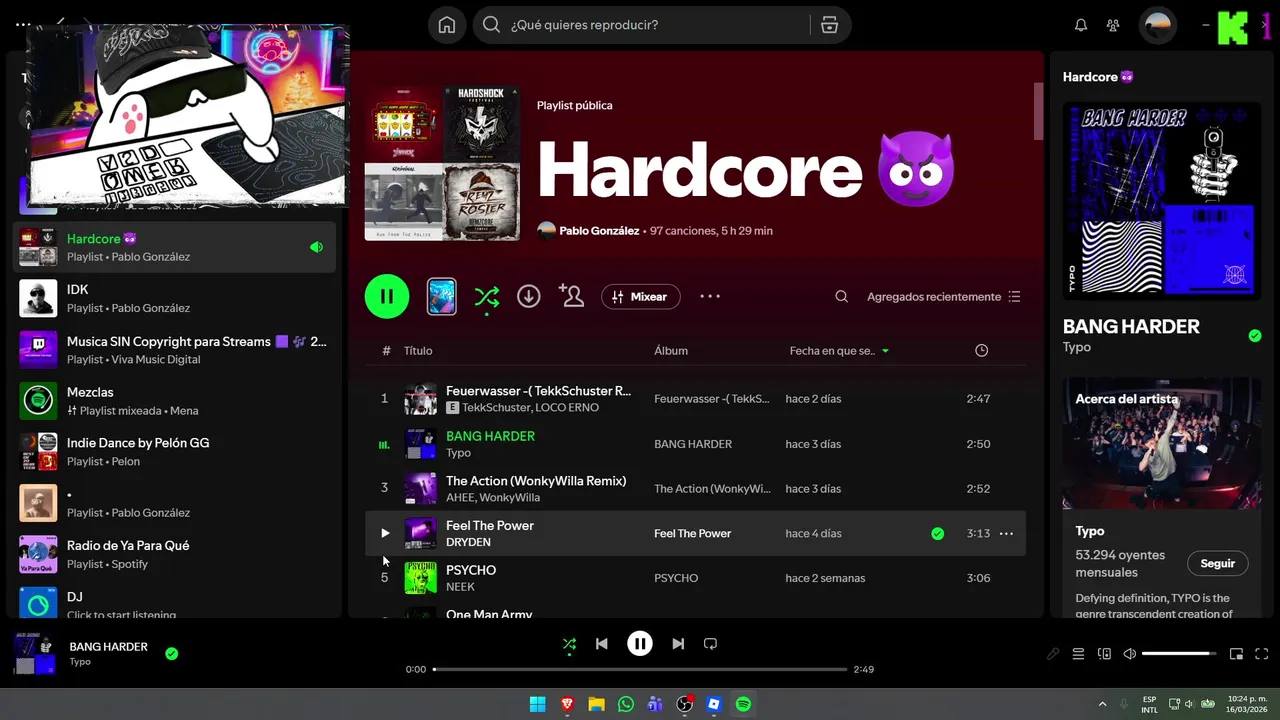The image size is (1280, 720).
Task: Open WhatsApp from the taskbar
Action: pos(626,704)
